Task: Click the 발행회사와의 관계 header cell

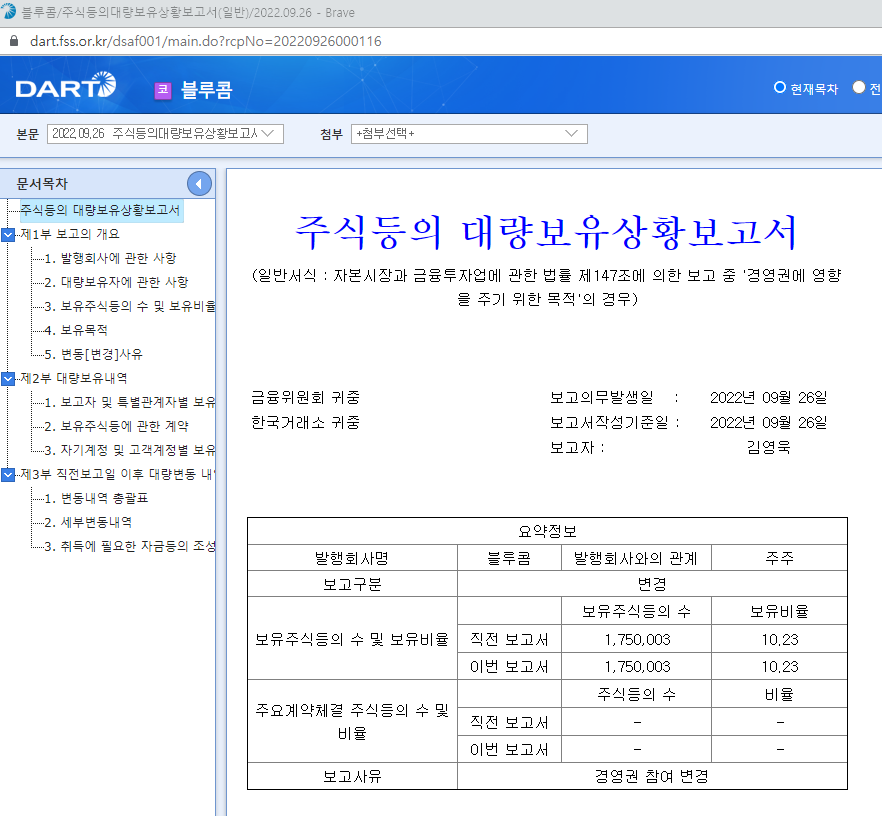Action: coord(636,558)
